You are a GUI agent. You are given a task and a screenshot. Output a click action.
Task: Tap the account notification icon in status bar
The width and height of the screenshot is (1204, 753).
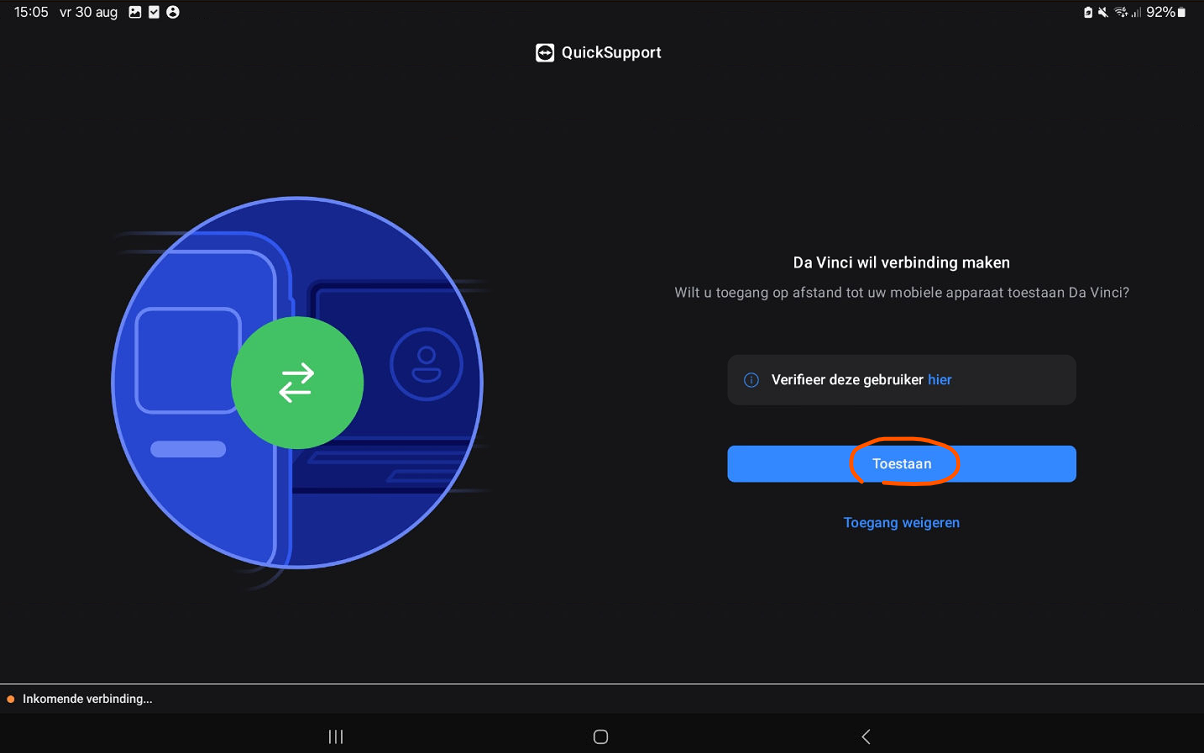173,13
